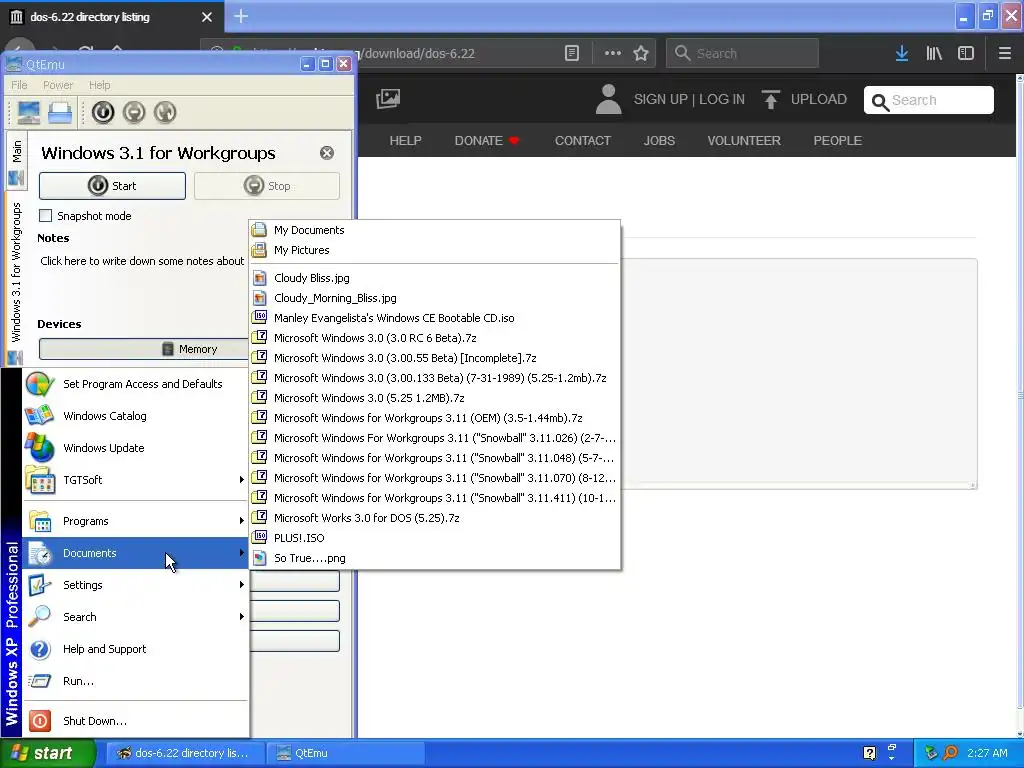Click the UPLOAD link on Internet Archive
The height and width of the screenshot is (768, 1024).
coord(804,99)
